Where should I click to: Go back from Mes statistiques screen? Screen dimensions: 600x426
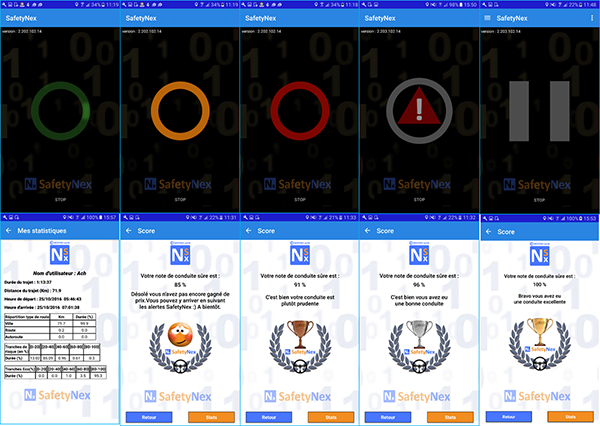8,230
